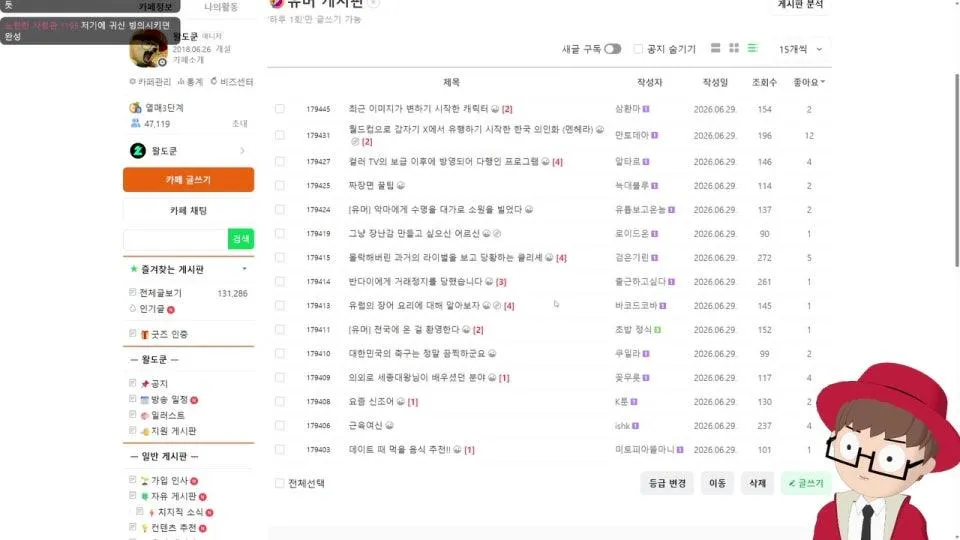The height and width of the screenshot is (540, 960).
Task: Open the 컨텐츠 추천 lightbulb board
Action: click(x=173, y=528)
